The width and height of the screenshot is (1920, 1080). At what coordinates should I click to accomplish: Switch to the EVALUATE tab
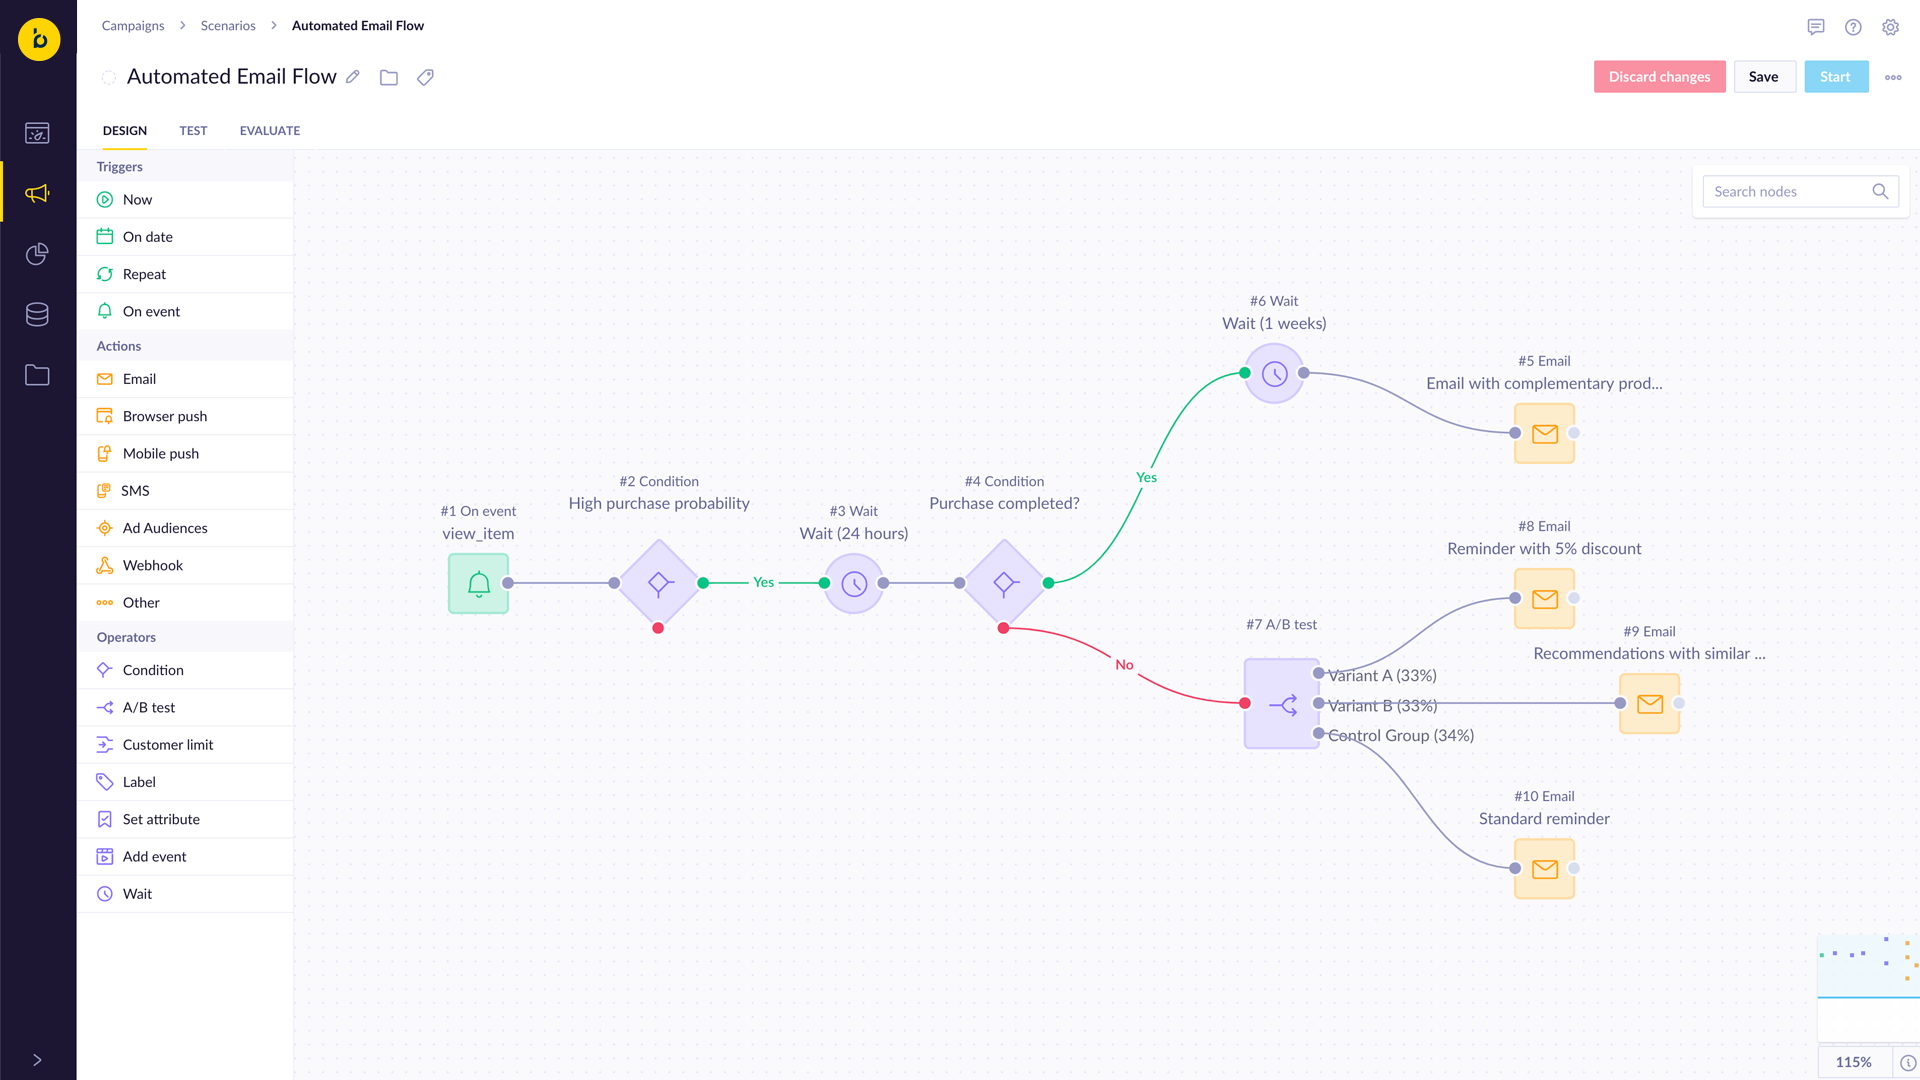pos(269,131)
